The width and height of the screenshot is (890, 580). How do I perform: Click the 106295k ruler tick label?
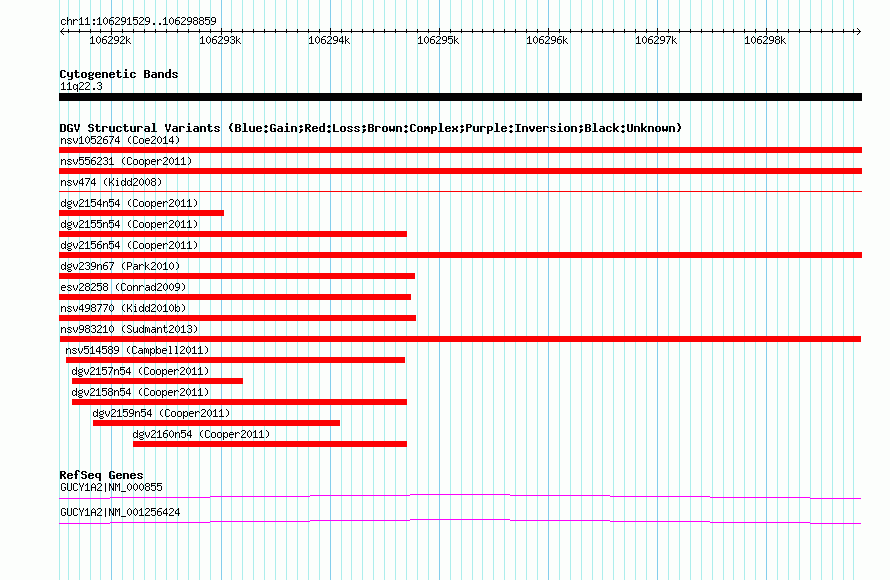click(438, 40)
